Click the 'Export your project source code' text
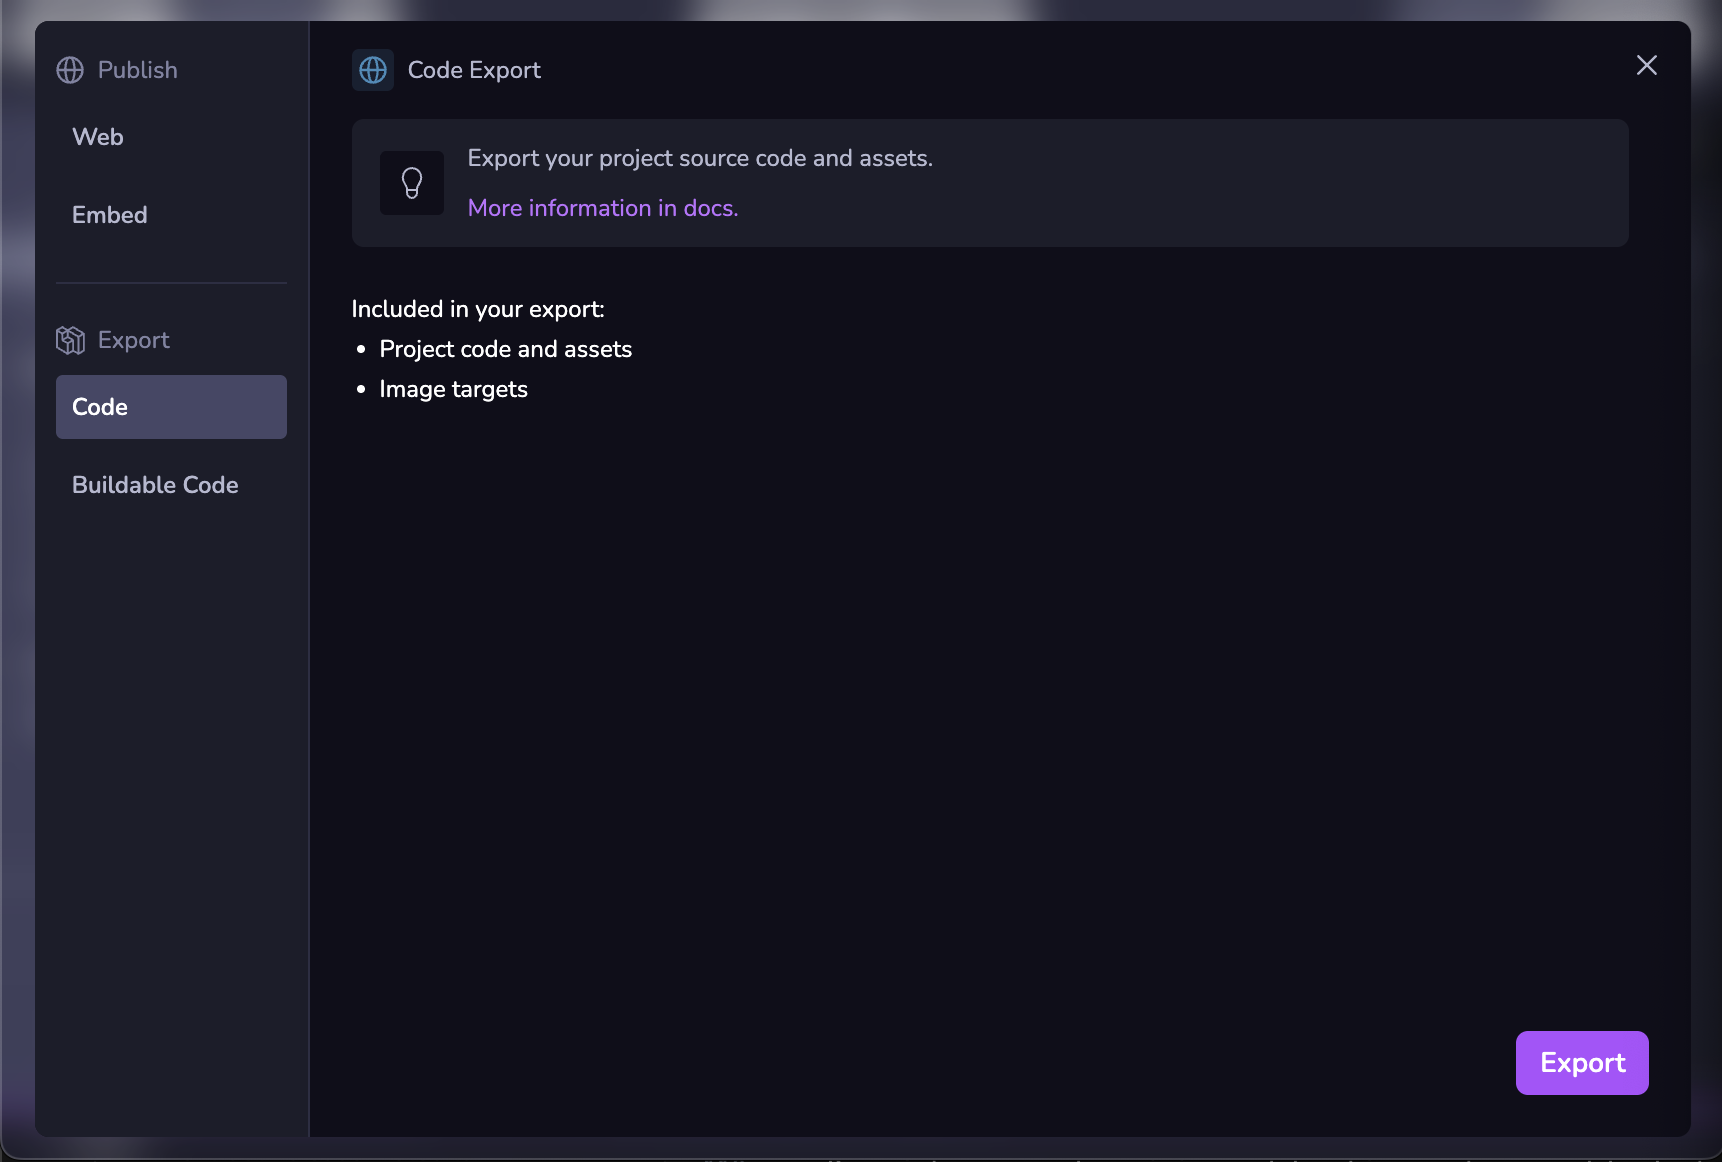This screenshot has width=1722, height=1162. [x=700, y=158]
